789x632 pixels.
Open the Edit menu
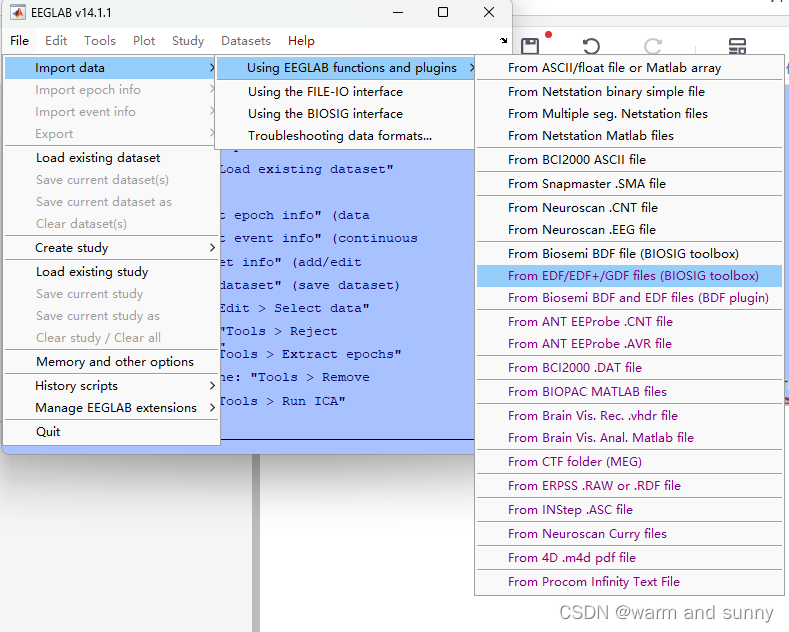tap(56, 41)
